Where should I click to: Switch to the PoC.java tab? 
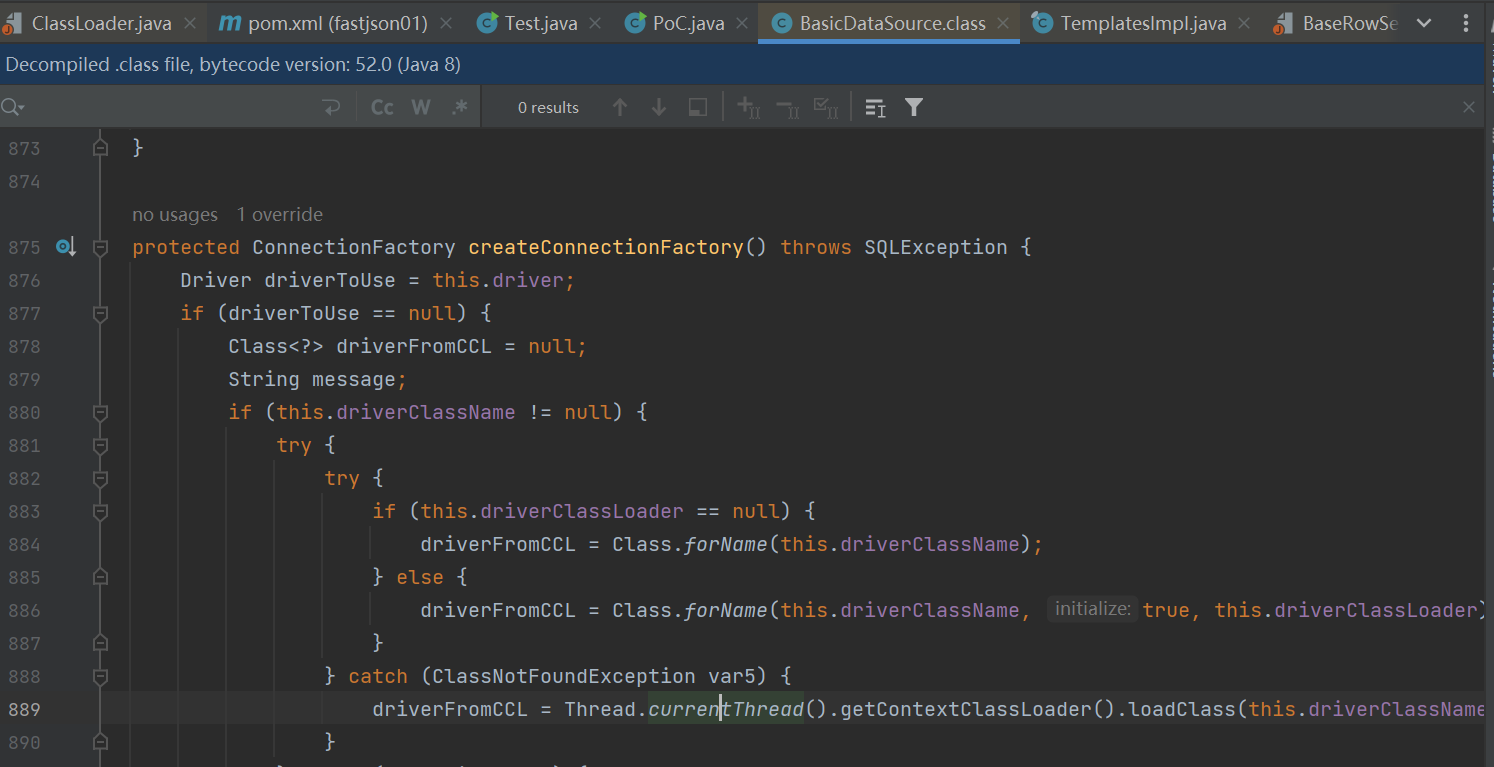(x=676, y=23)
